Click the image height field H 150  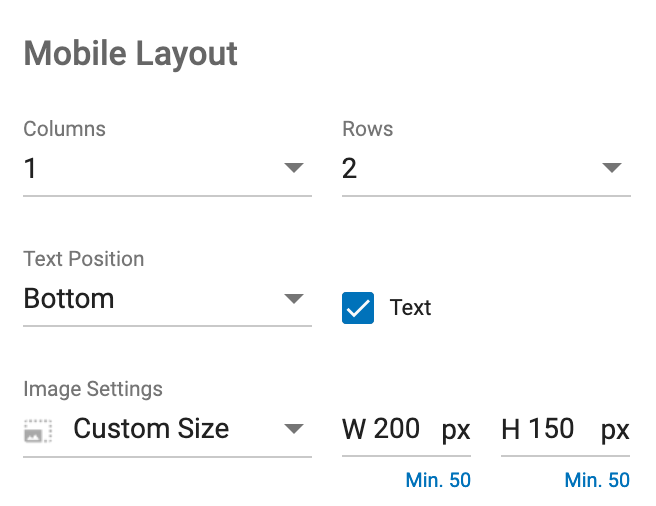click(565, 429)
